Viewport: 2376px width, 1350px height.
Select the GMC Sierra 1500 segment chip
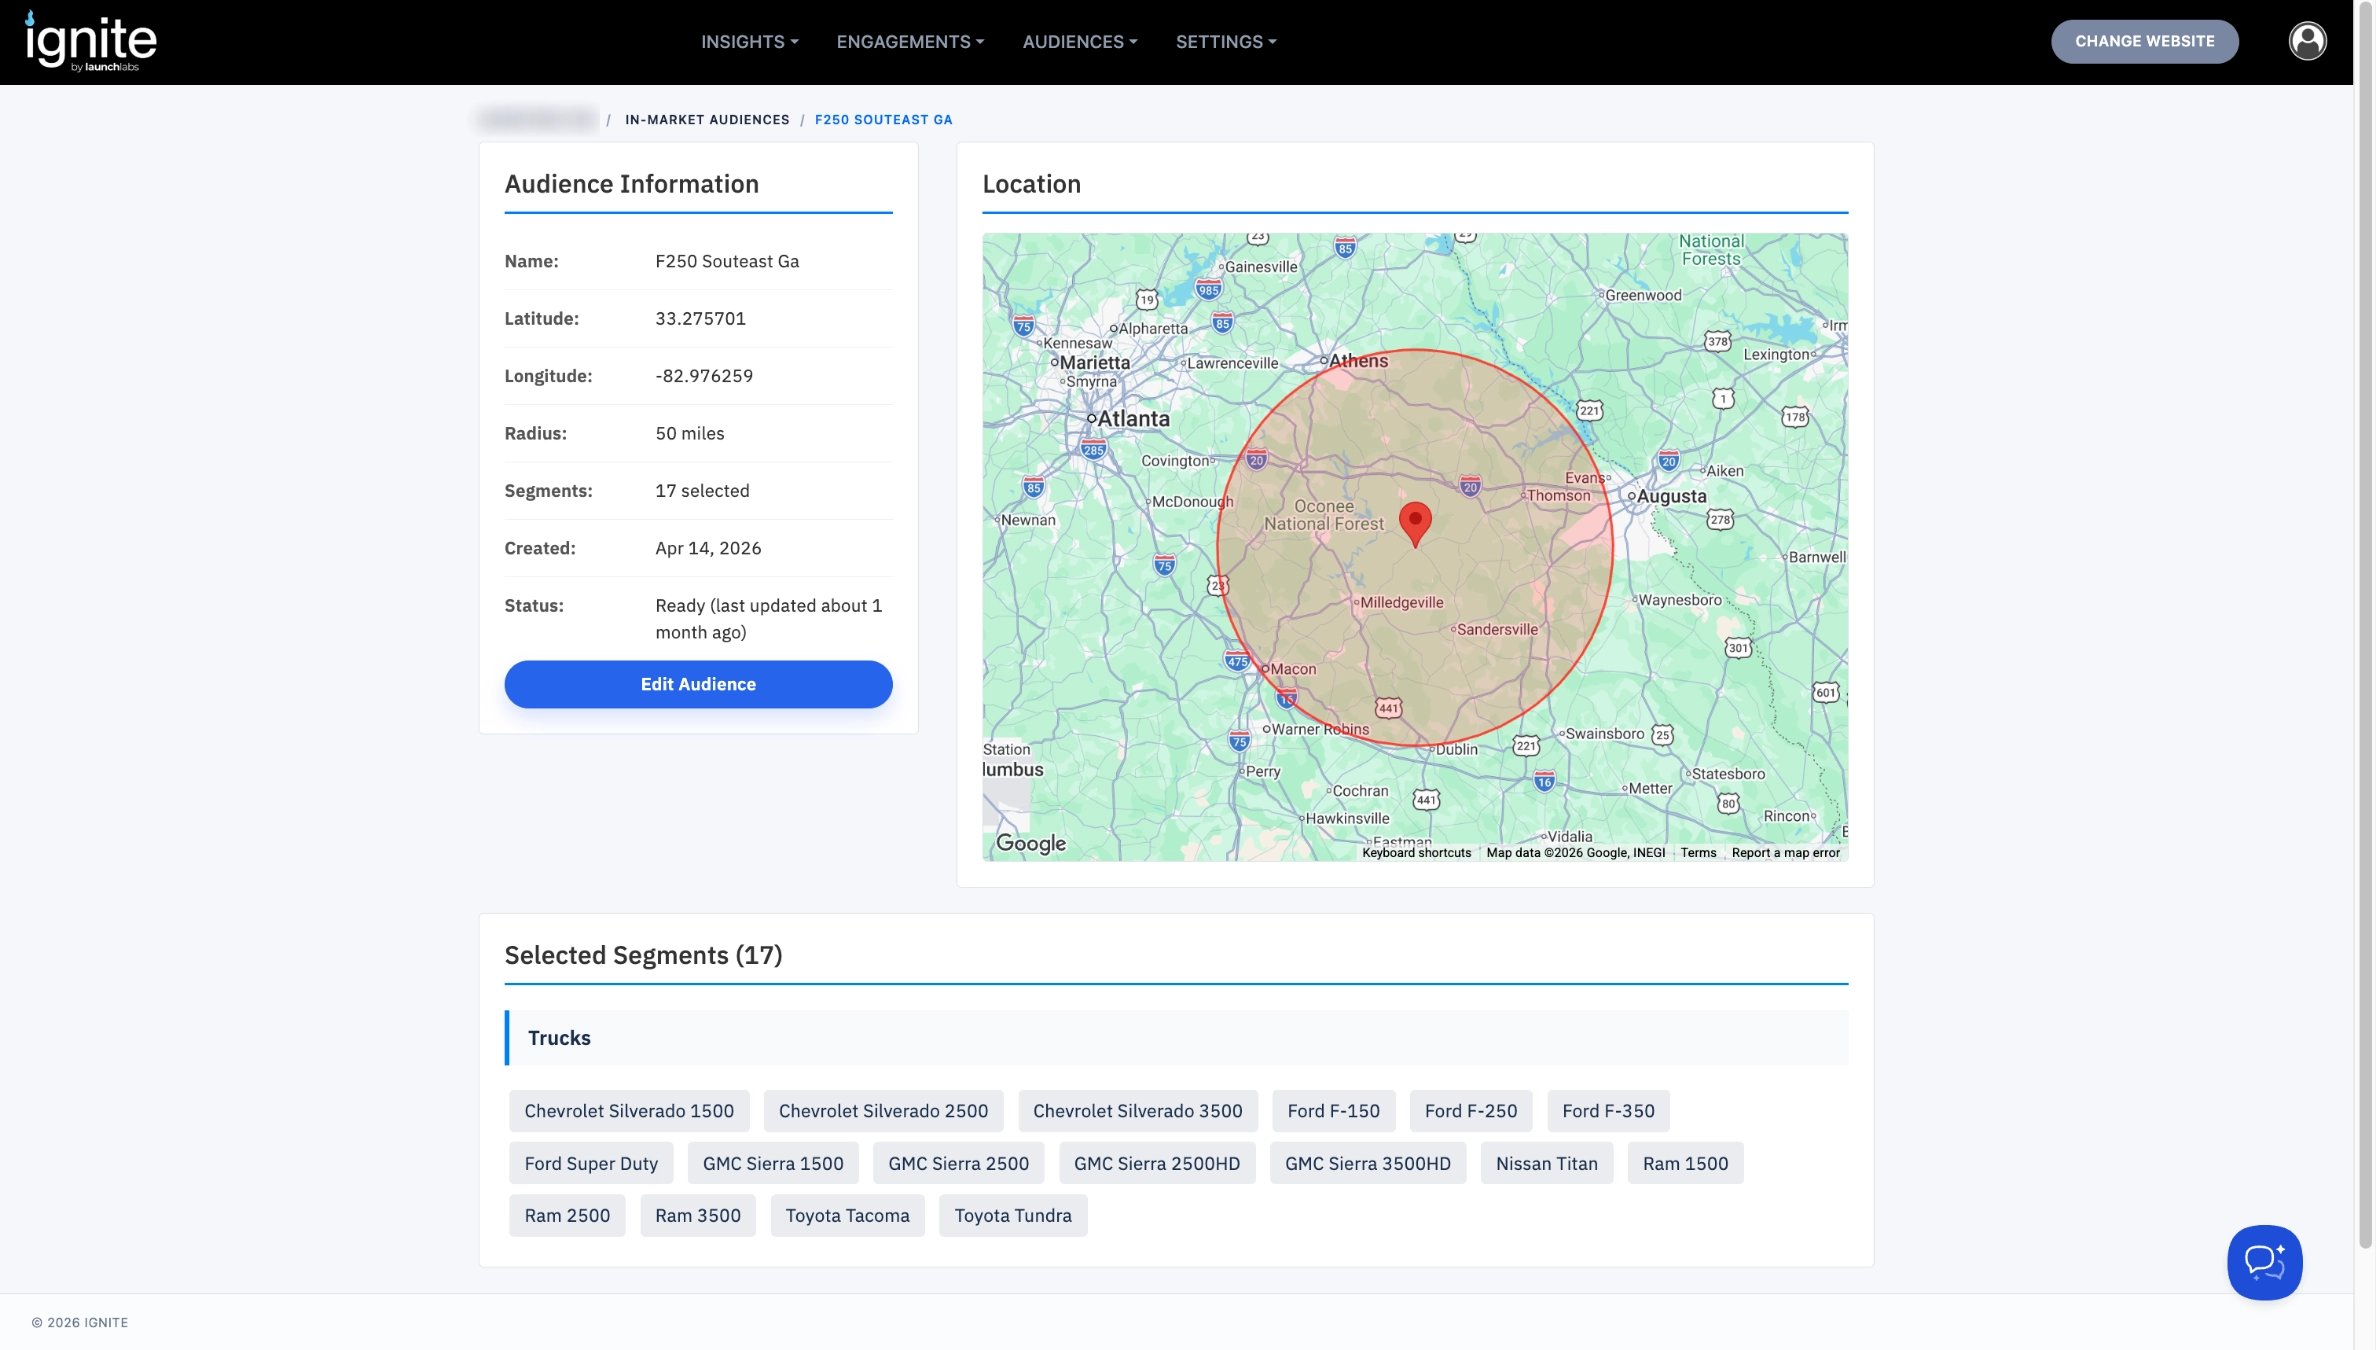click(x=773, y=1164)
